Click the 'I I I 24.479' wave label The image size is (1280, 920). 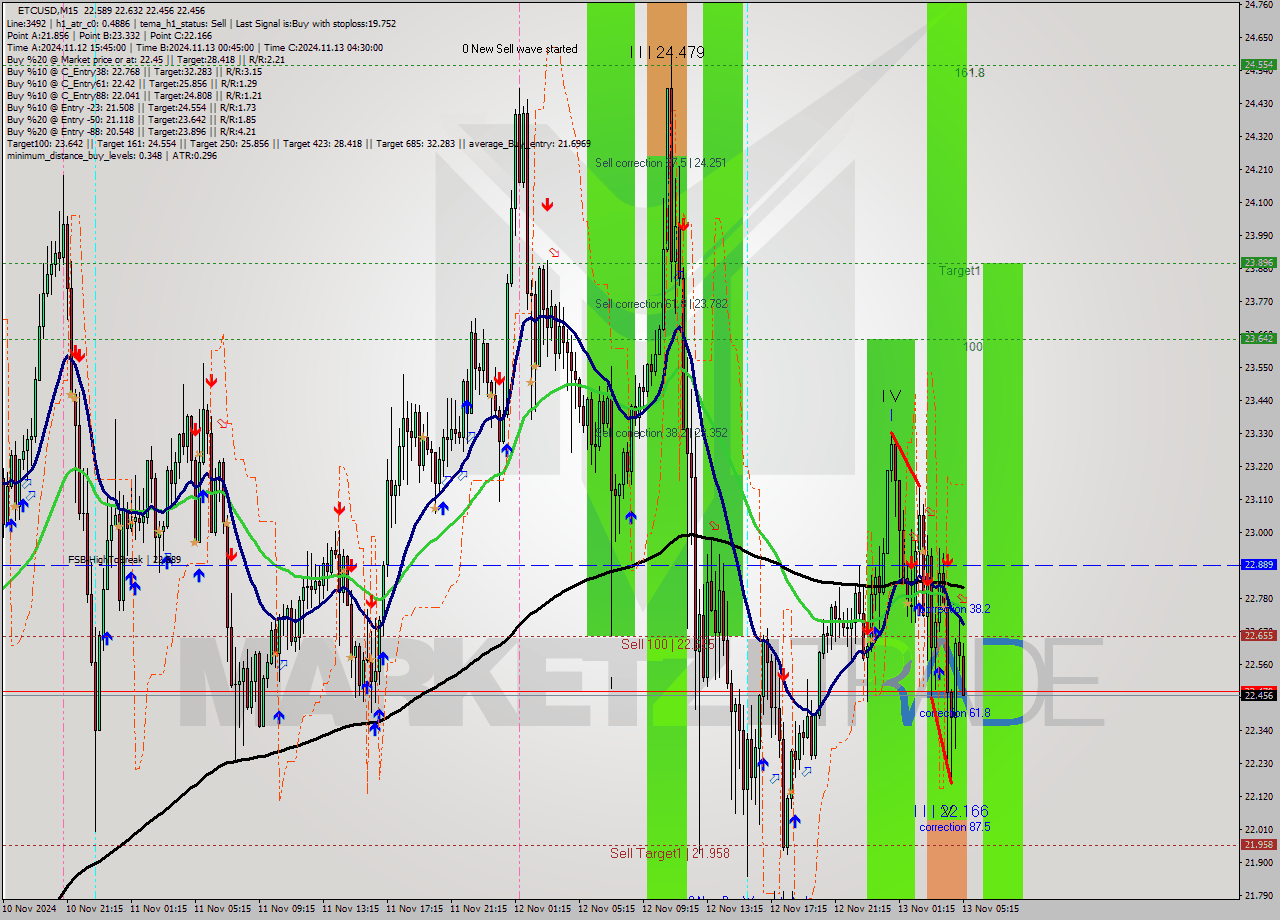pos(667,52)
